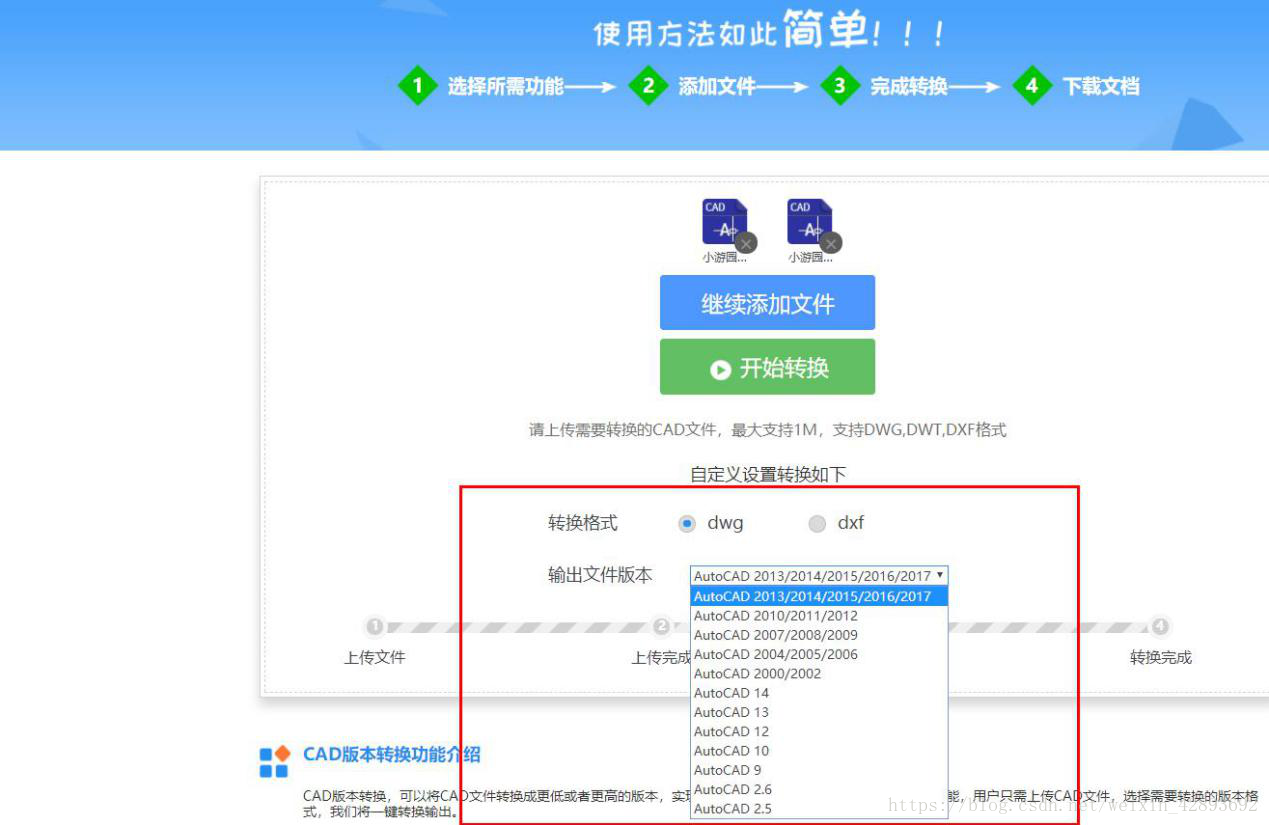Image resolution: width=1269 pixels, height=825 pixels.
Task: Choose AutoCAD 14 option
Action: coord(819,693)
